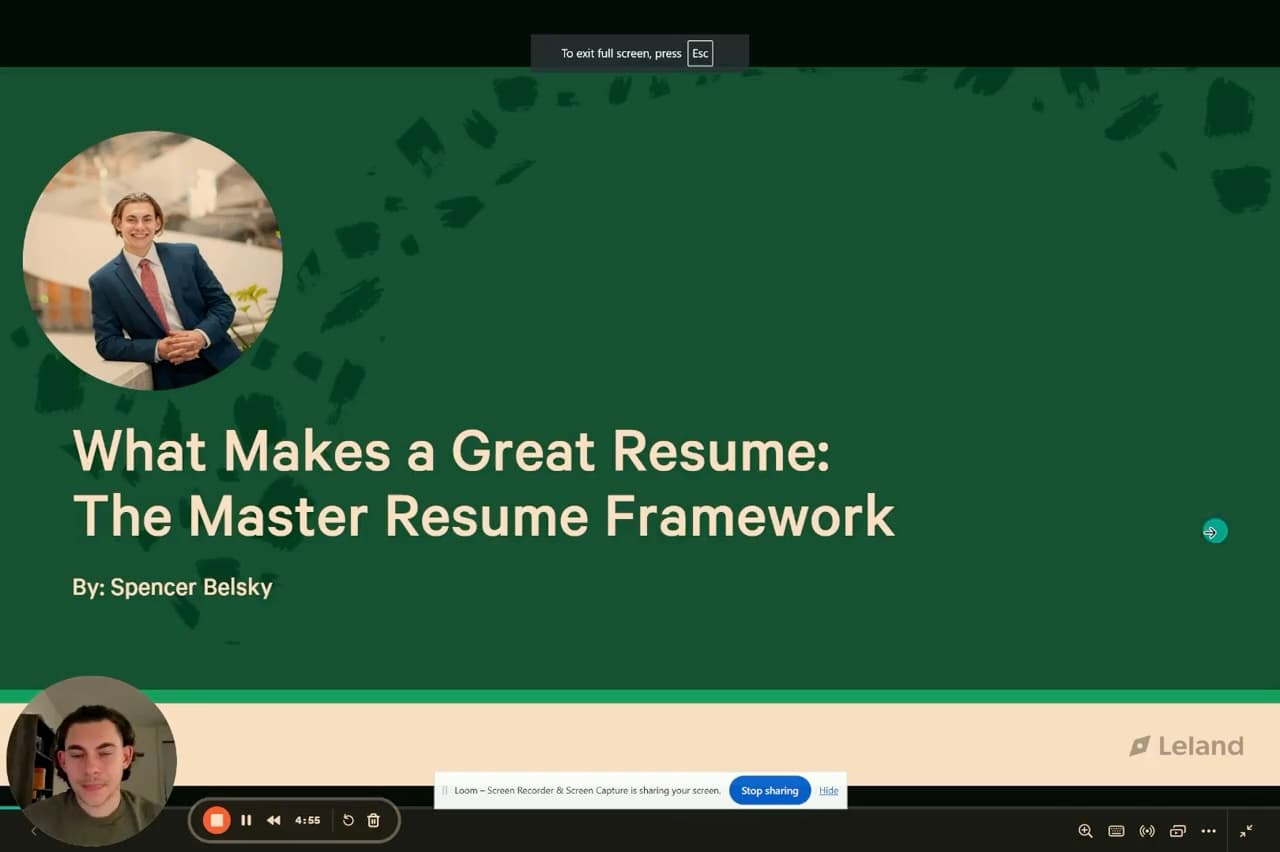Open the keyboard shortcuts icon

click(x=1116, y=831)
